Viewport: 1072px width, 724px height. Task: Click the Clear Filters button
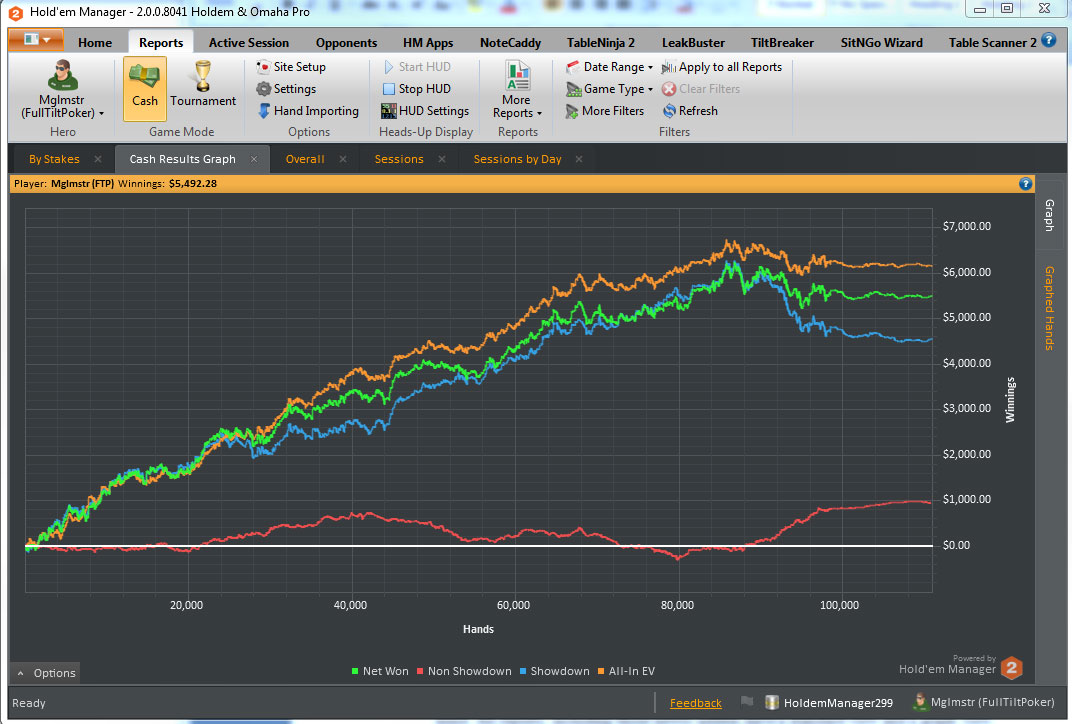coord(701,89)
